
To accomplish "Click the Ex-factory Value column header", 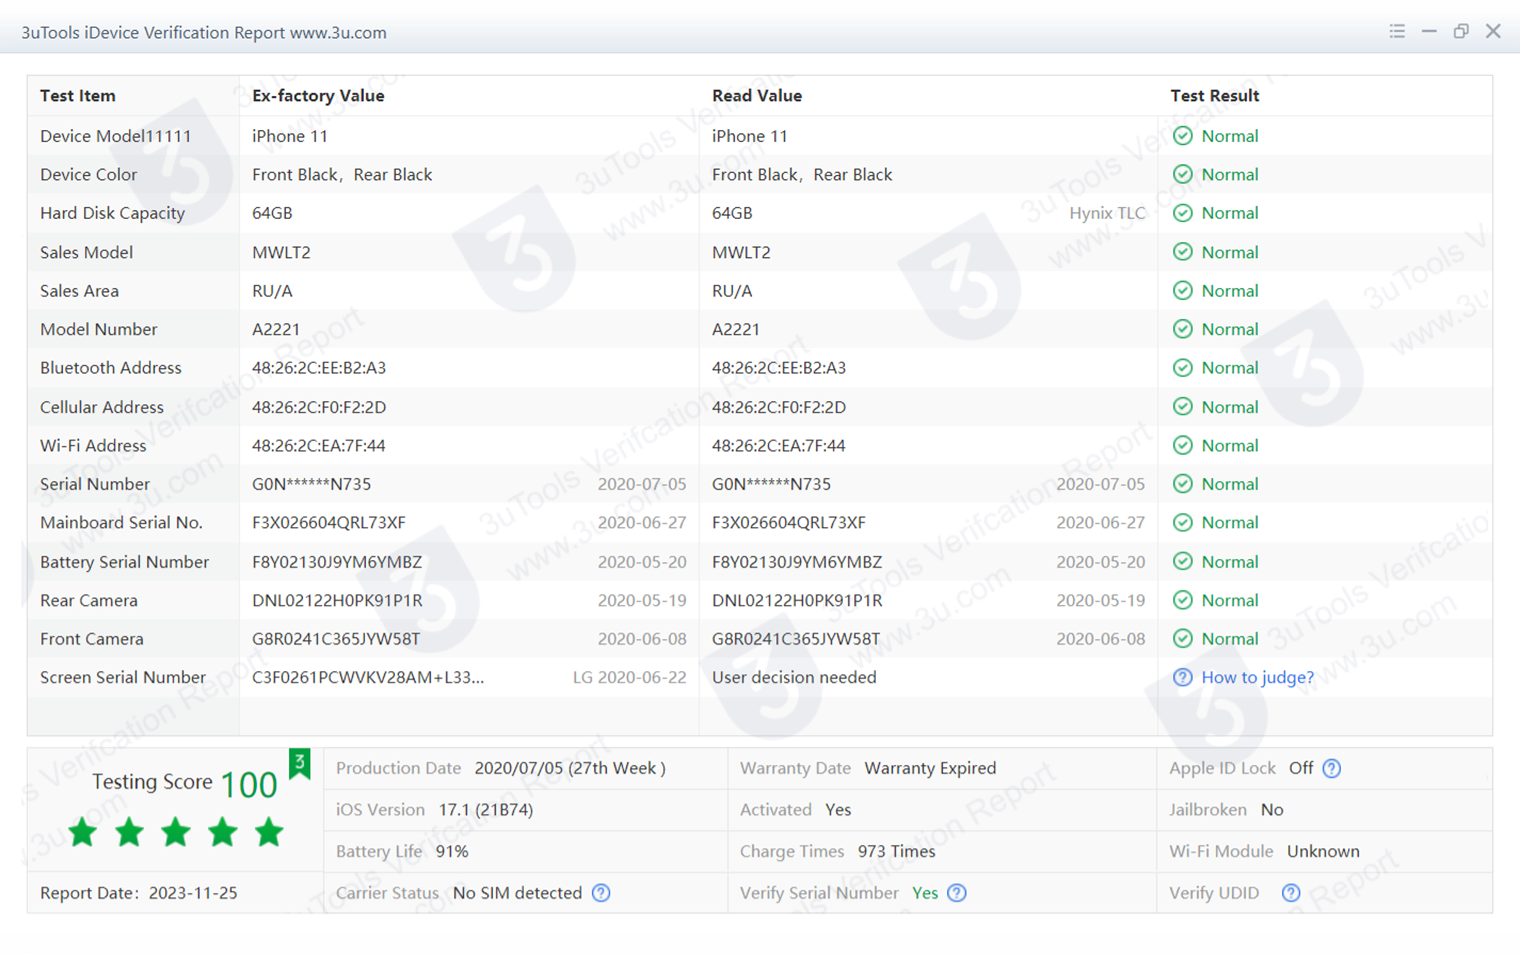I will tap(318, 96).
